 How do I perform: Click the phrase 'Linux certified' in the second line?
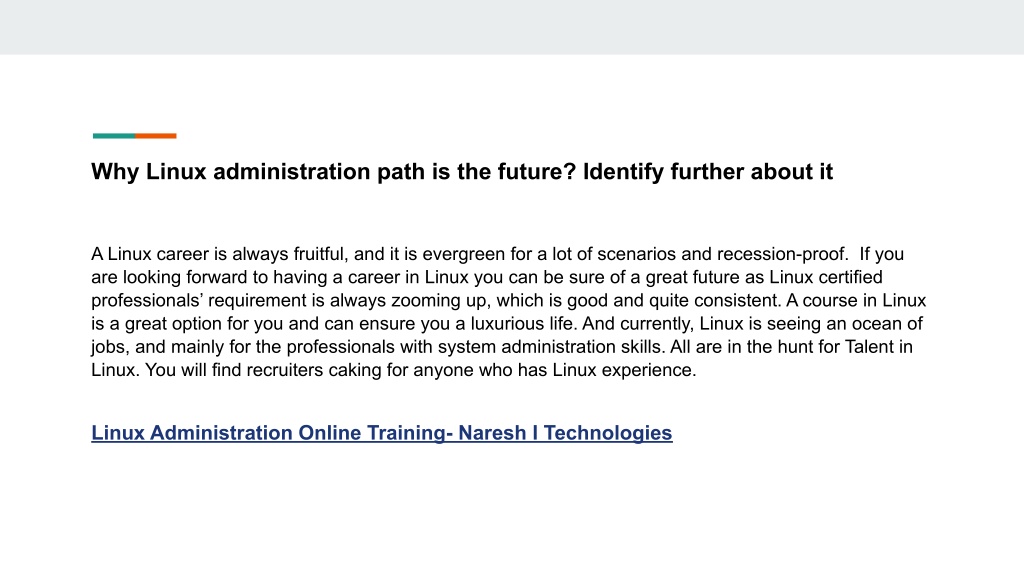(825, 277)
